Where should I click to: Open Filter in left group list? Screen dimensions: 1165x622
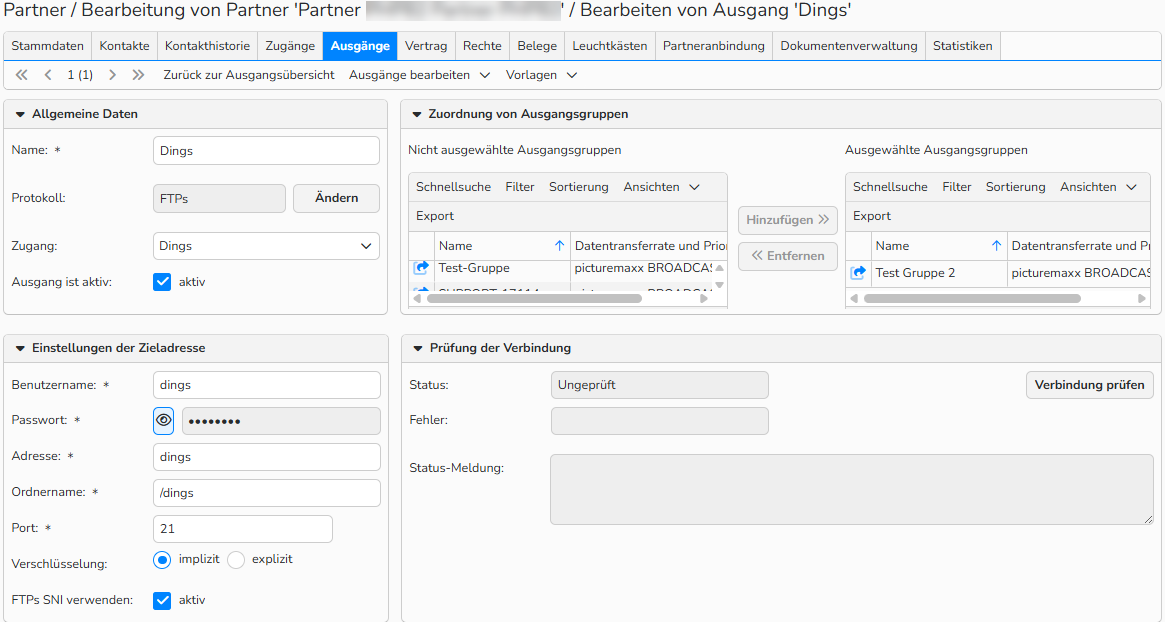click(519, 187)
